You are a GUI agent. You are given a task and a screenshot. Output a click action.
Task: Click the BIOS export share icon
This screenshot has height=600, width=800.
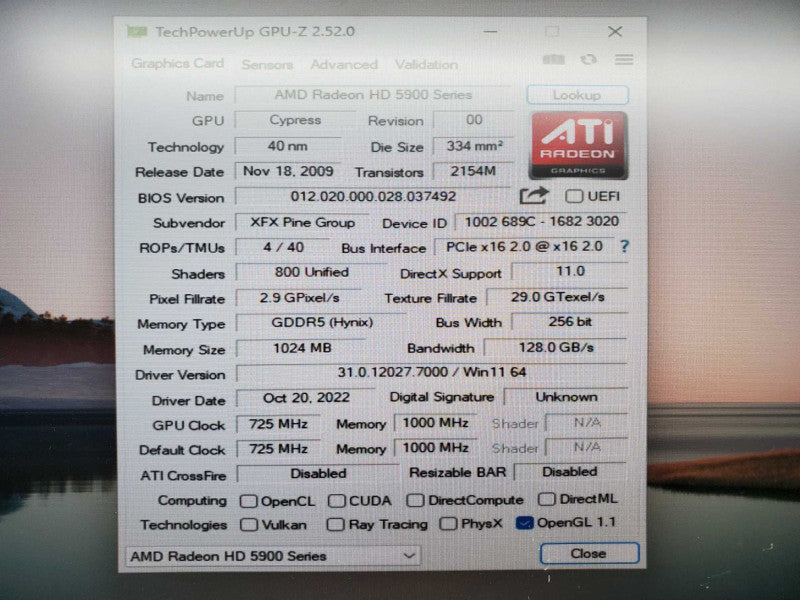click(534, 196)
